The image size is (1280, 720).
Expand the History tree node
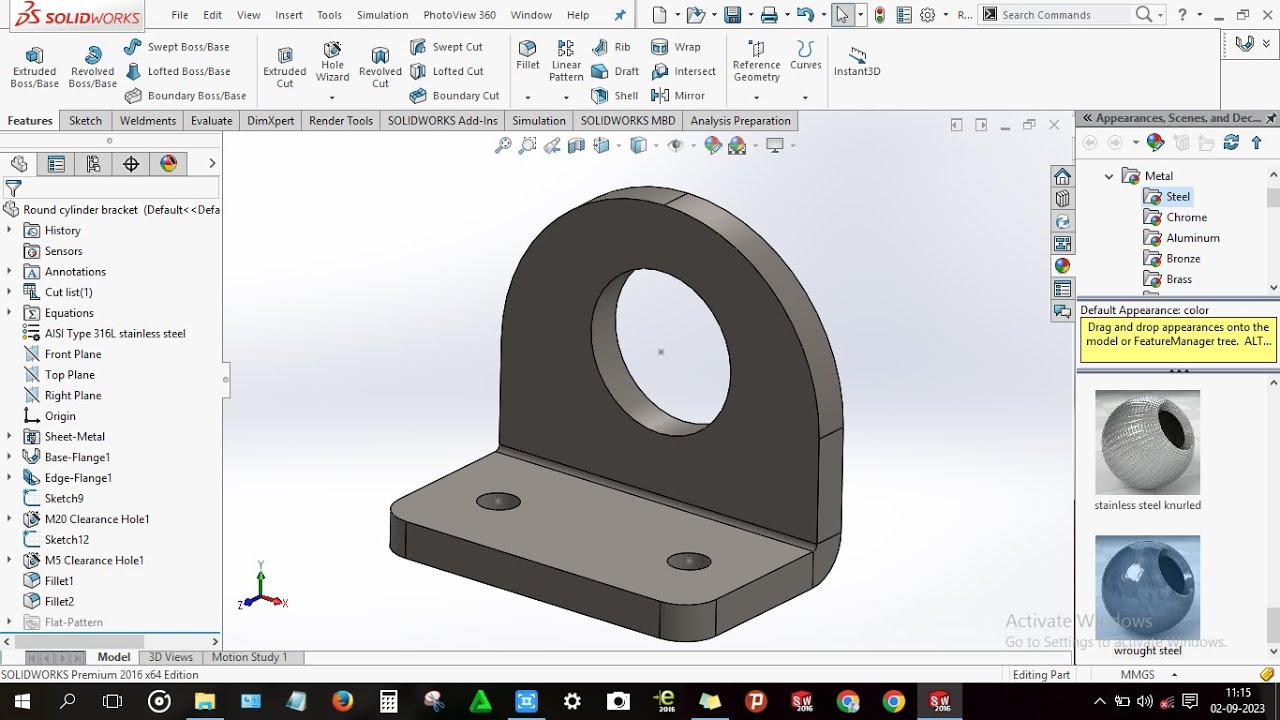9,230
